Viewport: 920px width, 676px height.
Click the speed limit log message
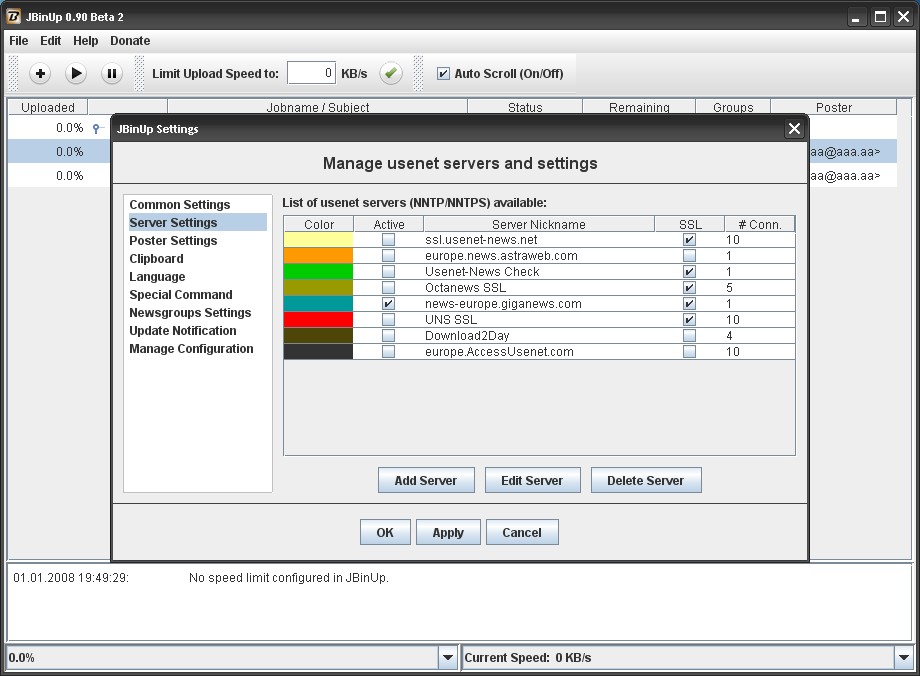tap(289, 578)
